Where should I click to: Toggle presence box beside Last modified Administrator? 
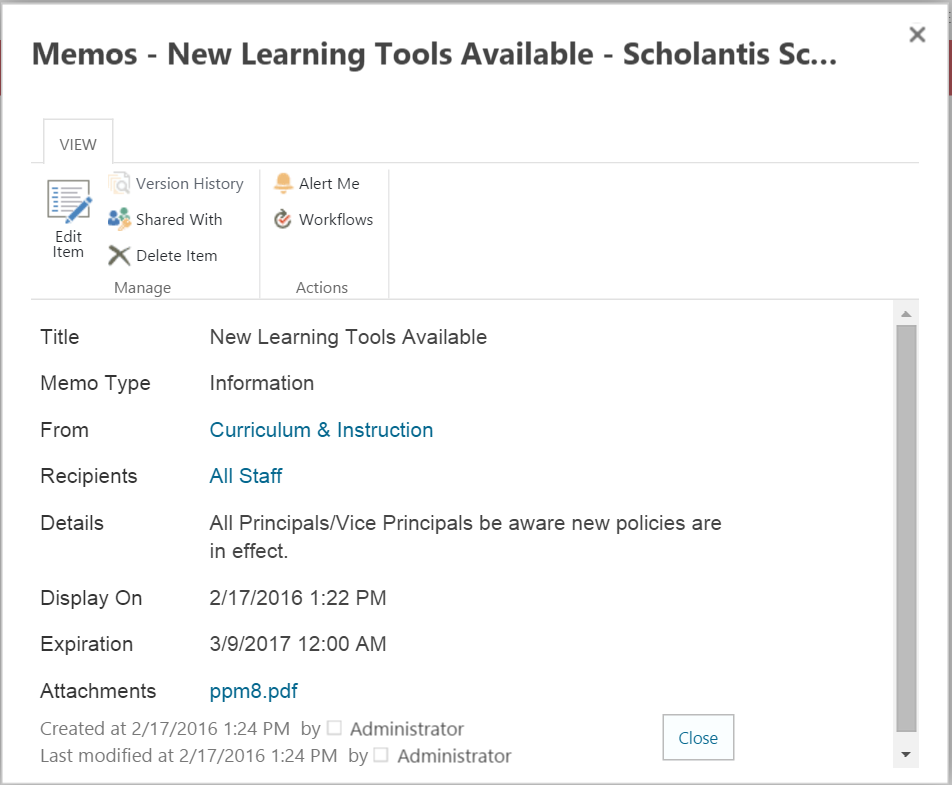[x=381, y=755]
